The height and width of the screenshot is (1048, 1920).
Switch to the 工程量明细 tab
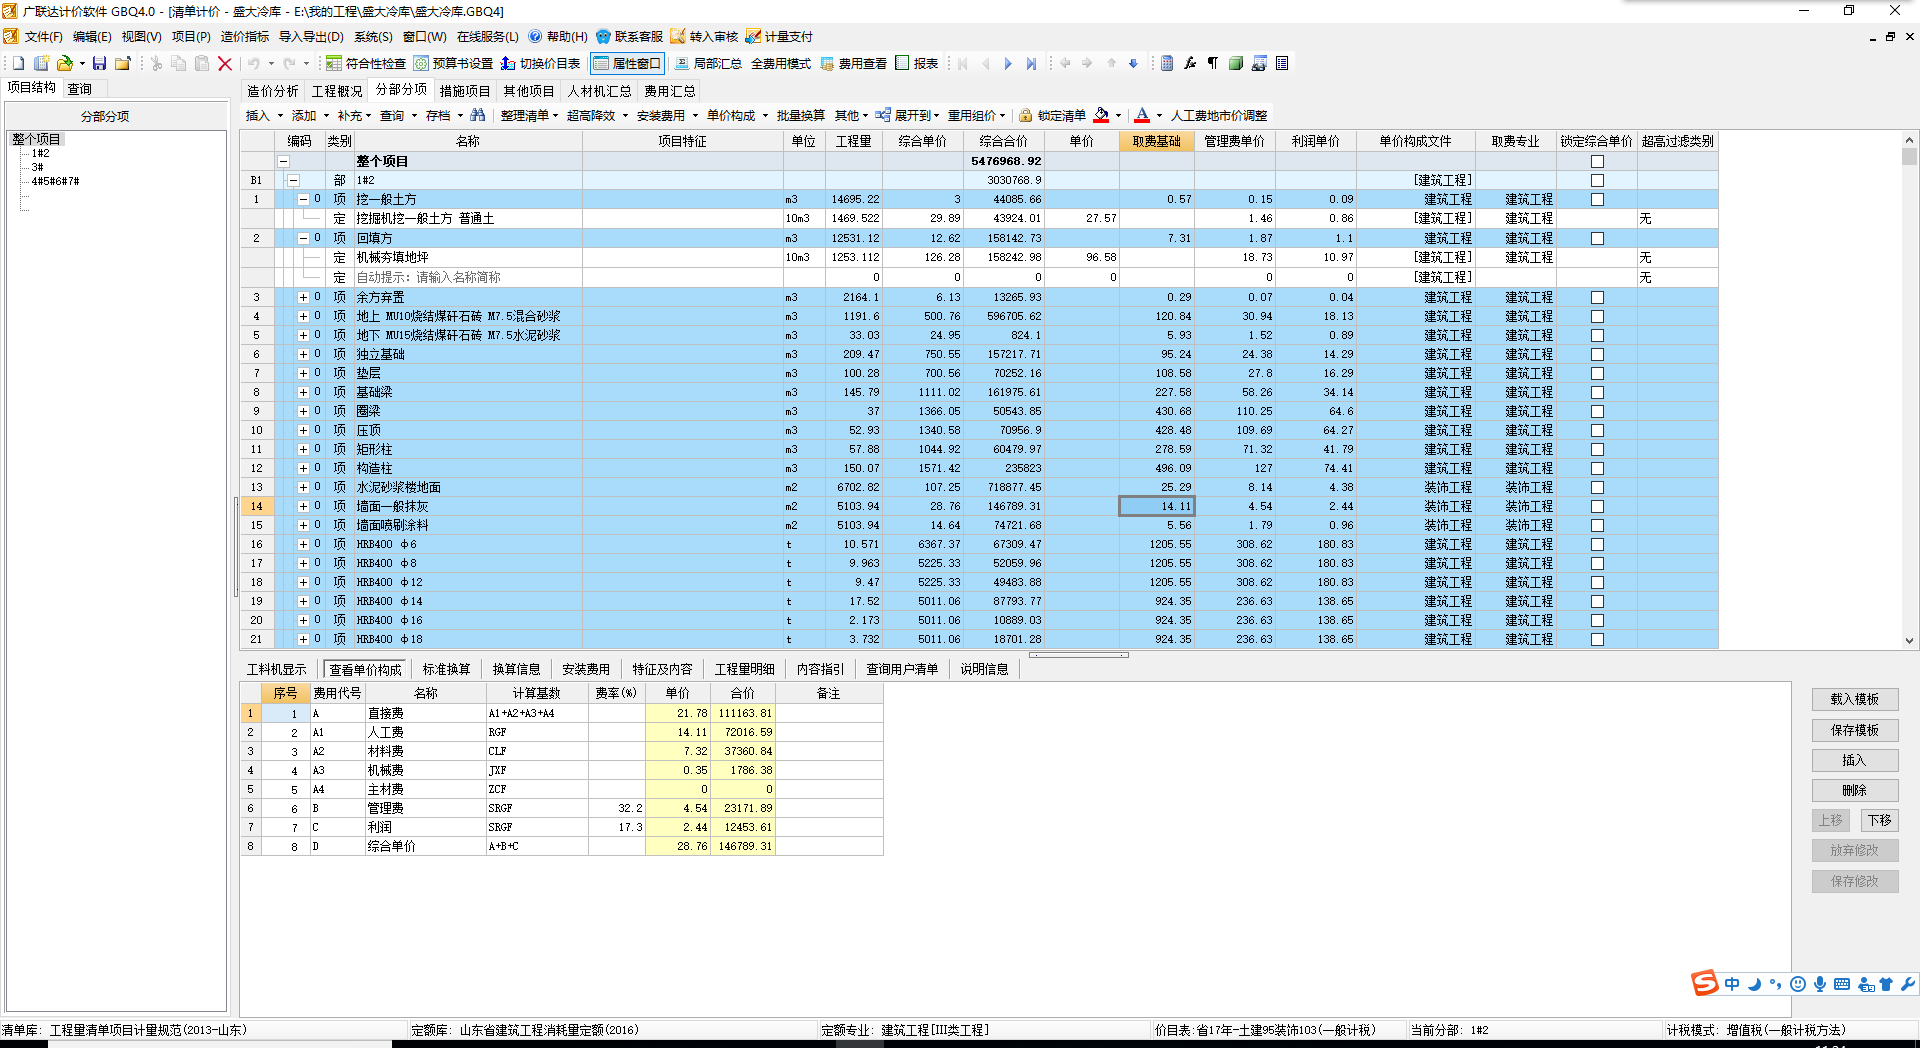point(744,669)
